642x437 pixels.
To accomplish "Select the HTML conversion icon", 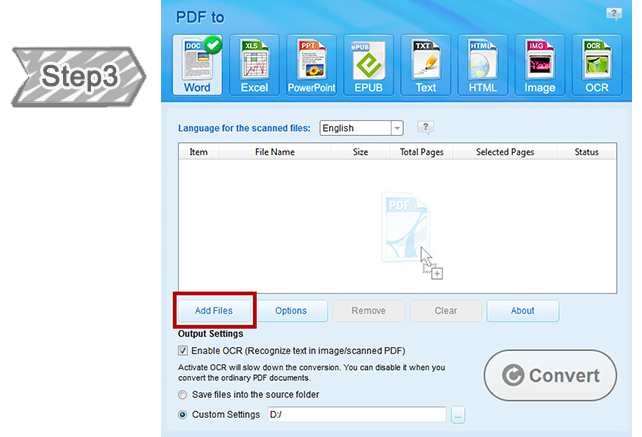I will (483, 66).
